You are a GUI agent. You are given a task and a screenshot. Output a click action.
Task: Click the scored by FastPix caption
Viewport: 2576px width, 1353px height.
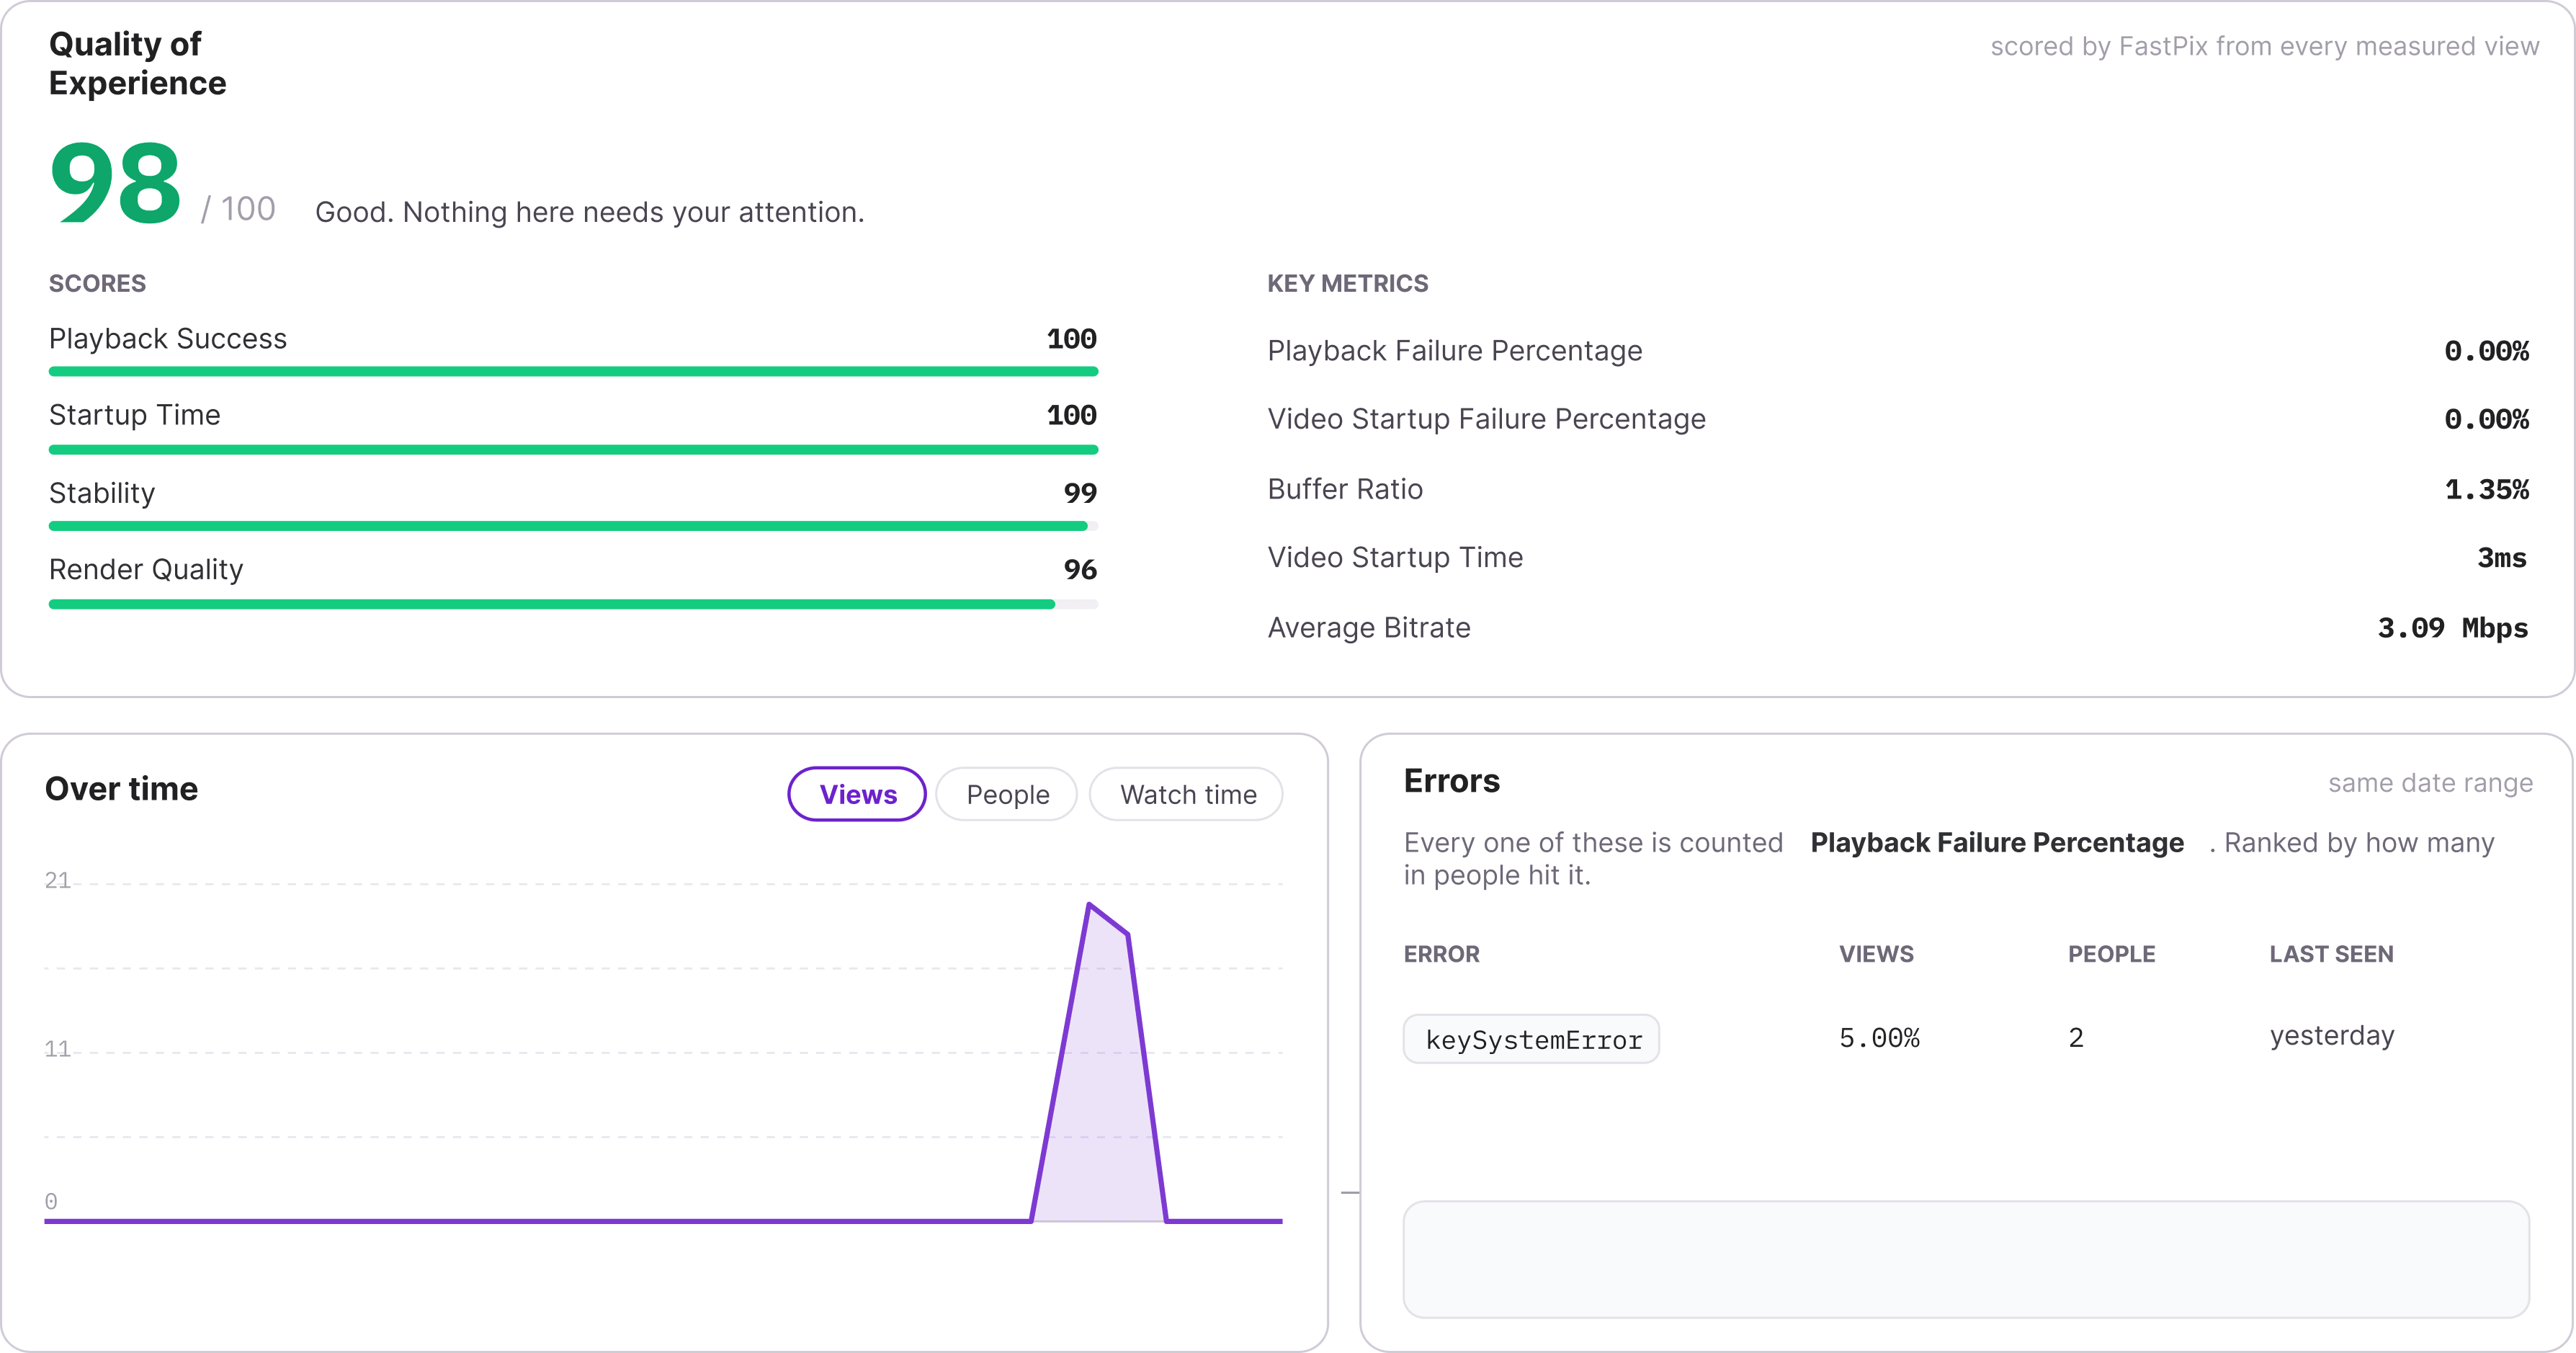pyautogui.click(x=2264, y=46)
